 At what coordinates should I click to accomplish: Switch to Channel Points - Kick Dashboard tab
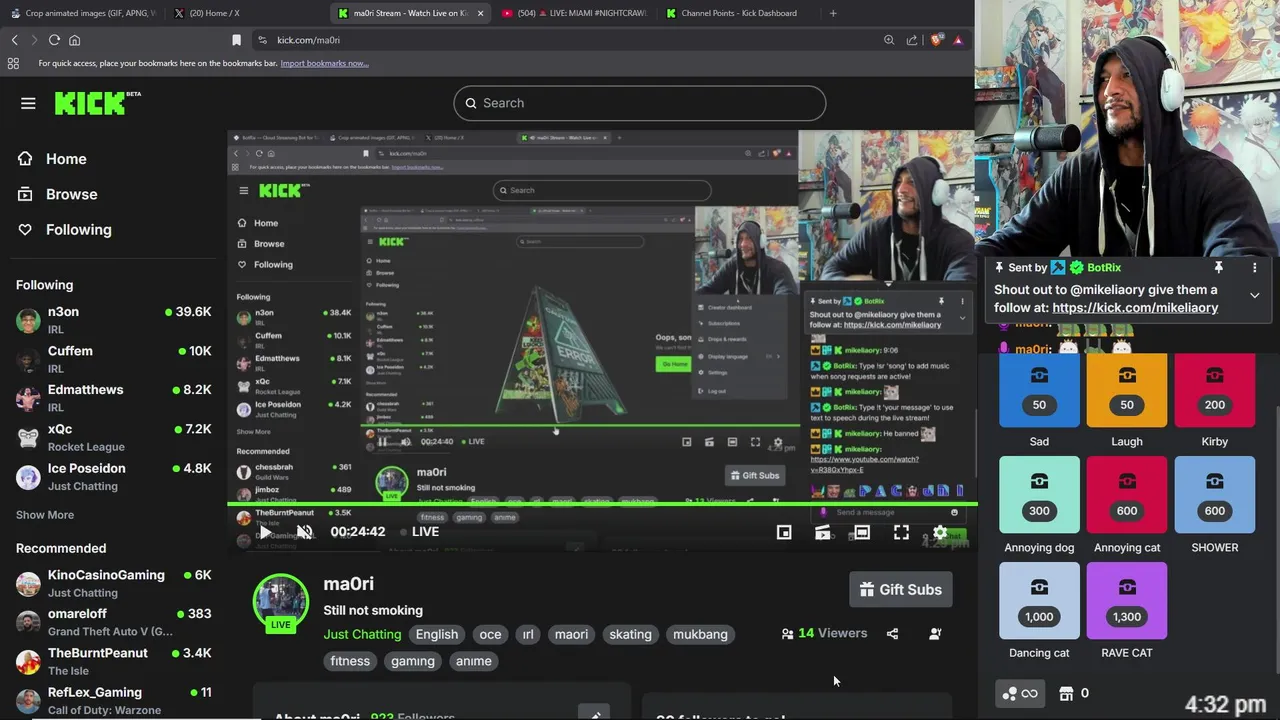tap(738, 13)
